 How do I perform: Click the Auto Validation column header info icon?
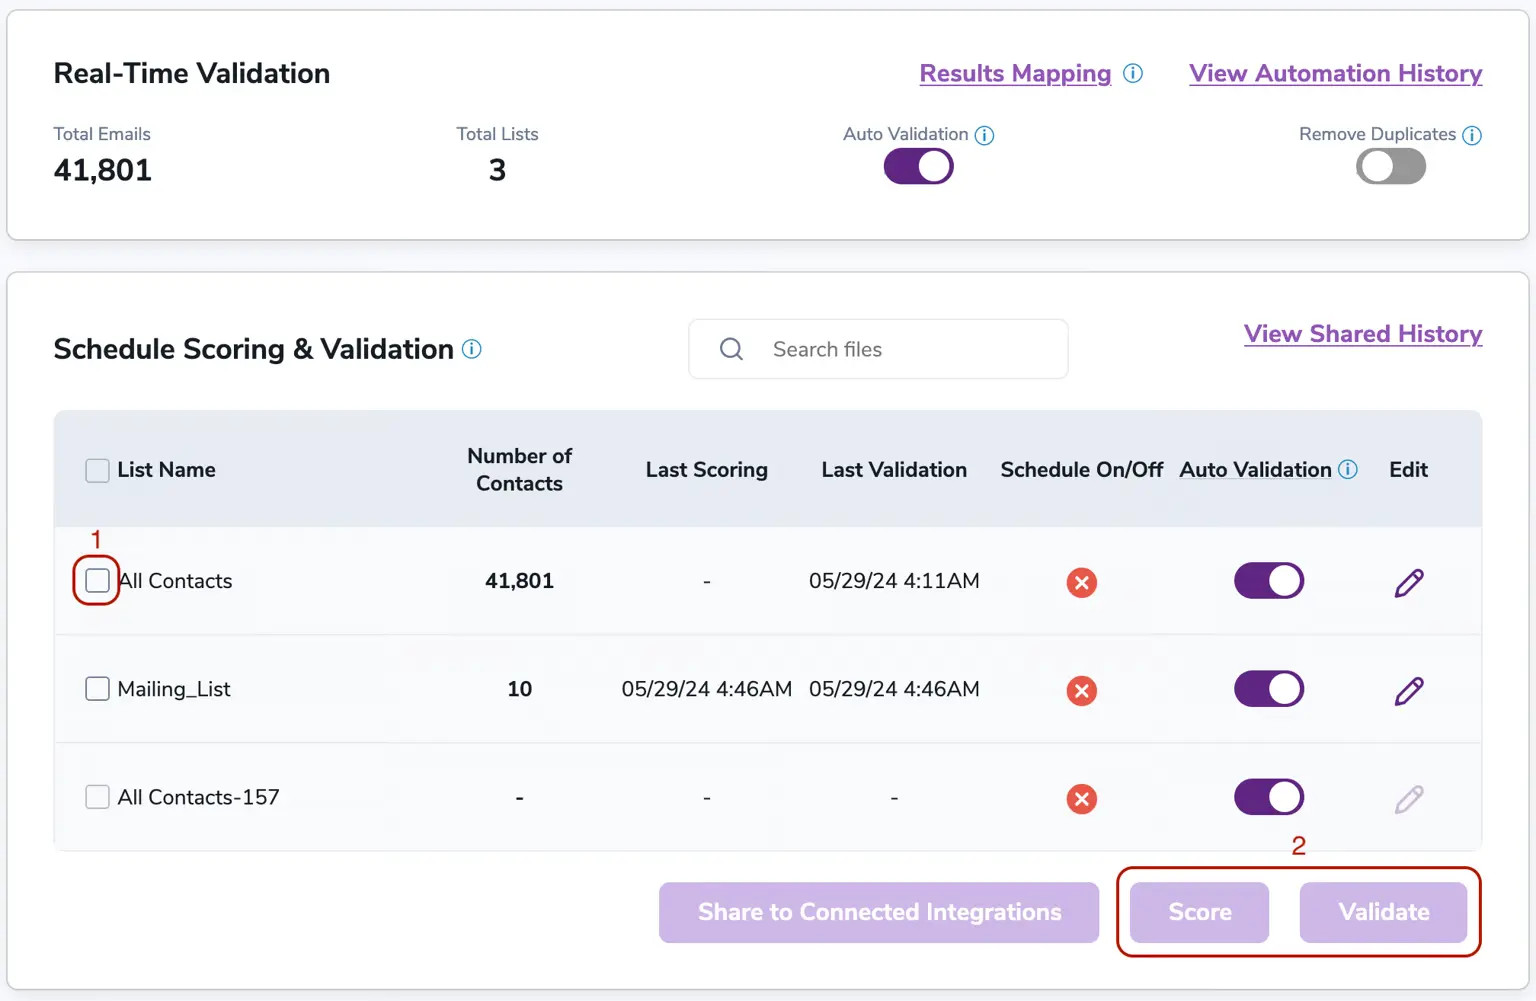click(x=1348, y=469)
